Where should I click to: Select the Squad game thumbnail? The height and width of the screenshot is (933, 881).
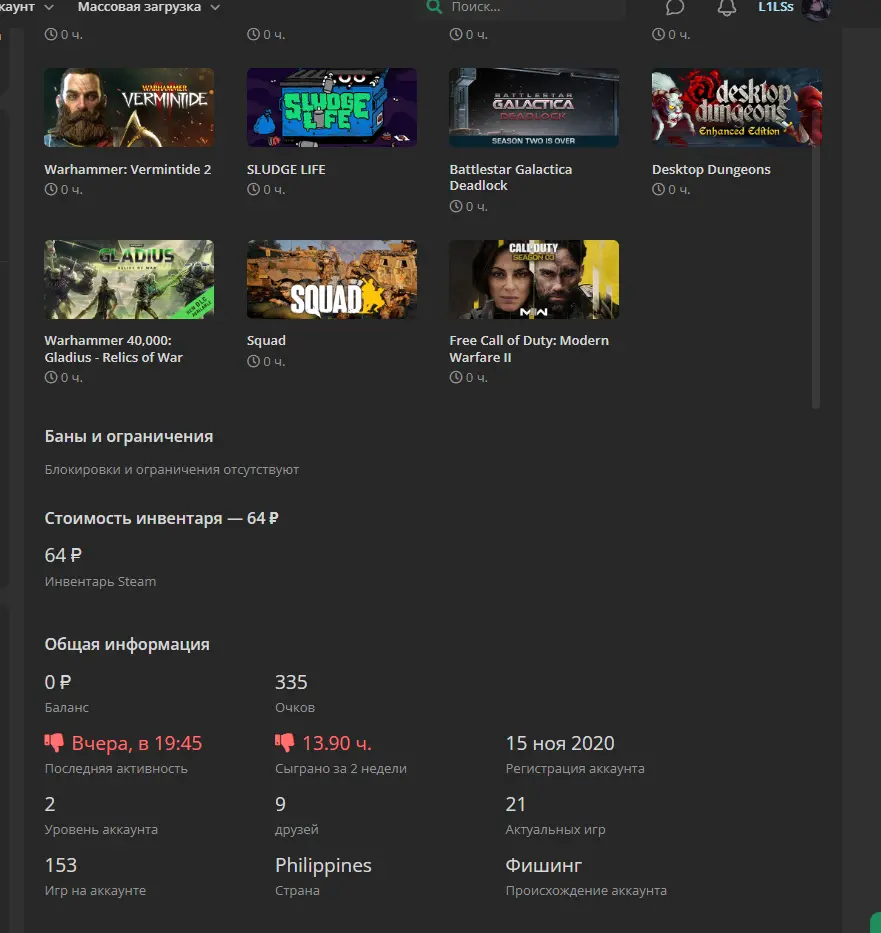pyautogui.click(x=331, y=279)
